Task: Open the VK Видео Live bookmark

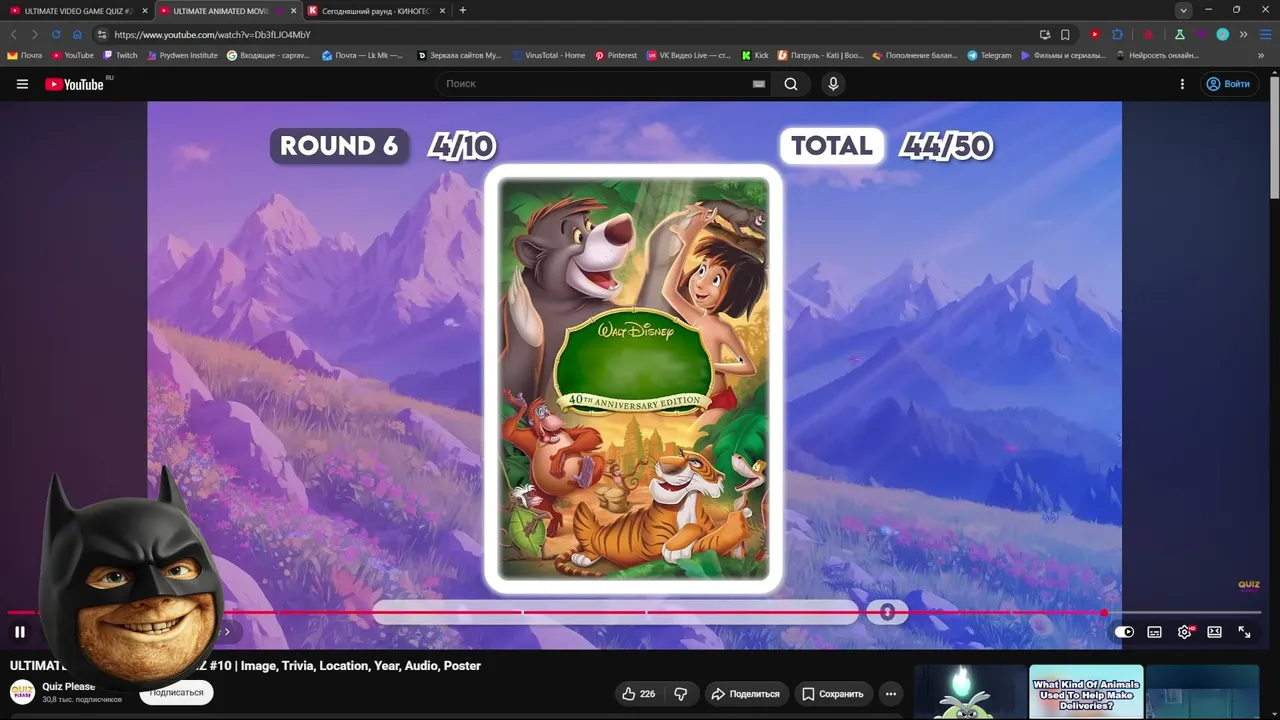Action: click(690, 56)
